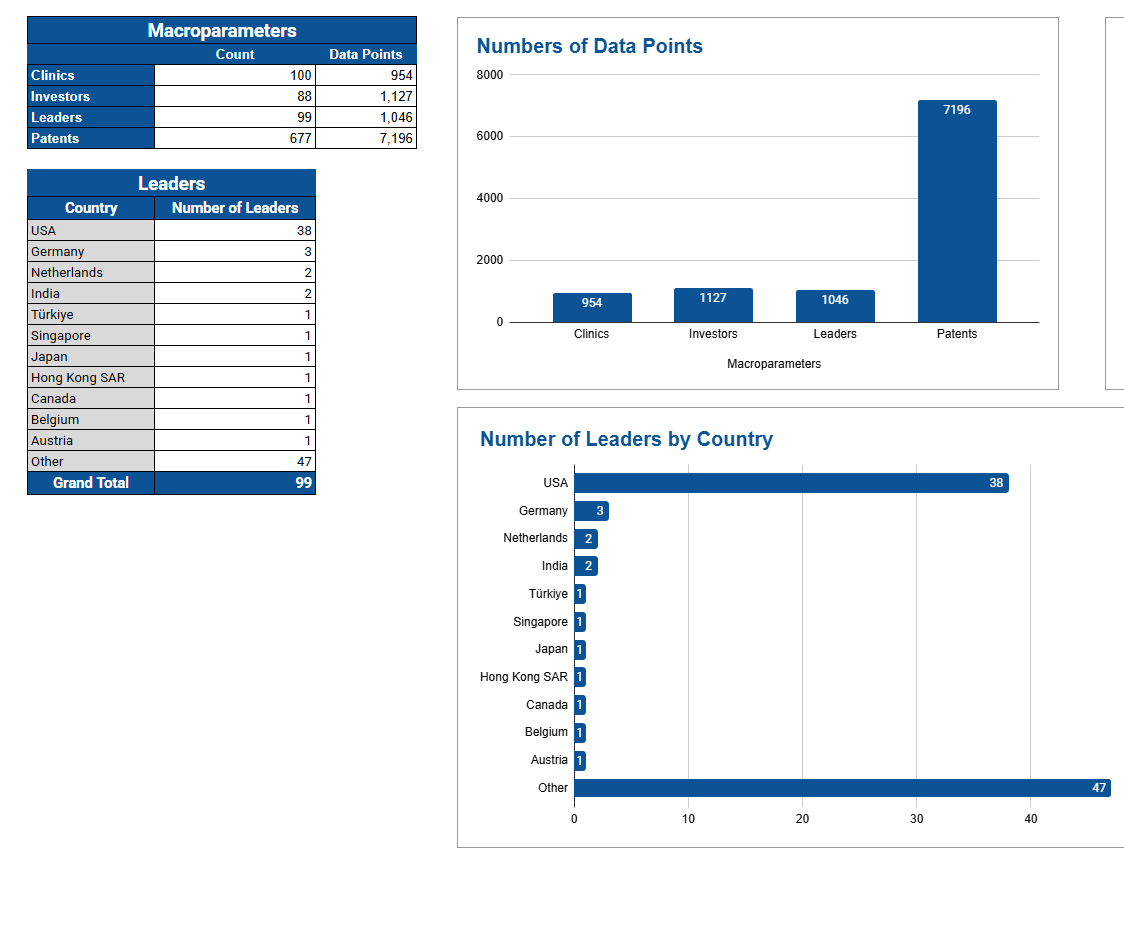The image size is (1124, 931).
Task: Click the 'Number of Leaders' column header
Action: [x=235, y=208]
